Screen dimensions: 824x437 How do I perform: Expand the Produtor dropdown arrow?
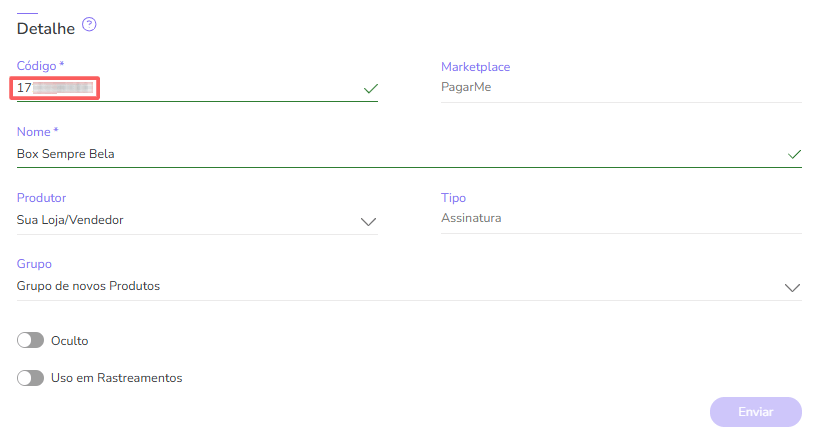(x=368, y=221)
